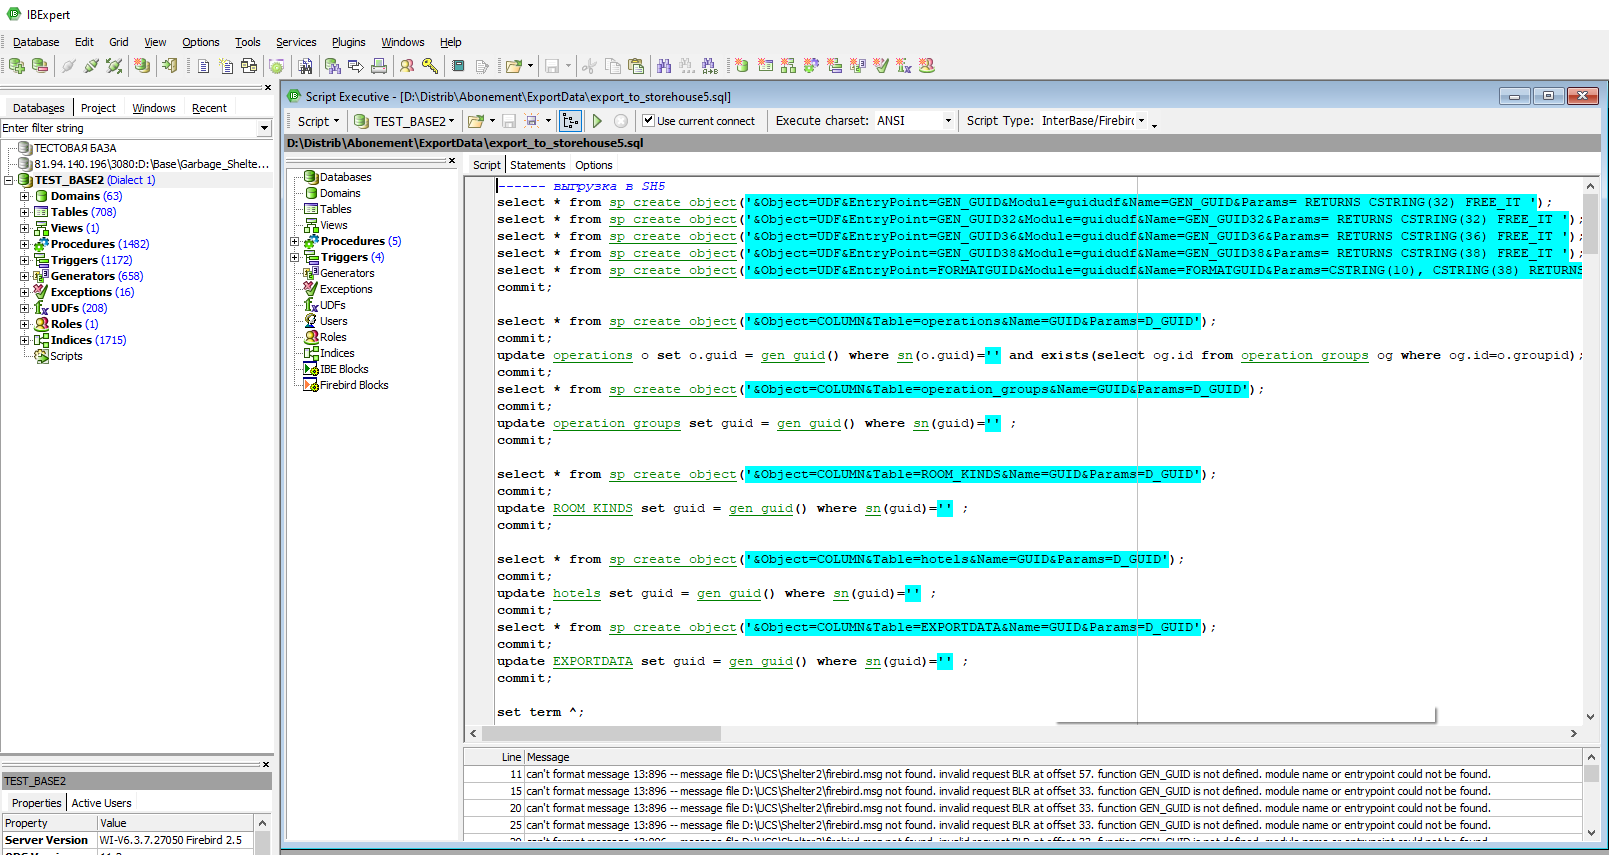Open the Help menu

[451, 42]
